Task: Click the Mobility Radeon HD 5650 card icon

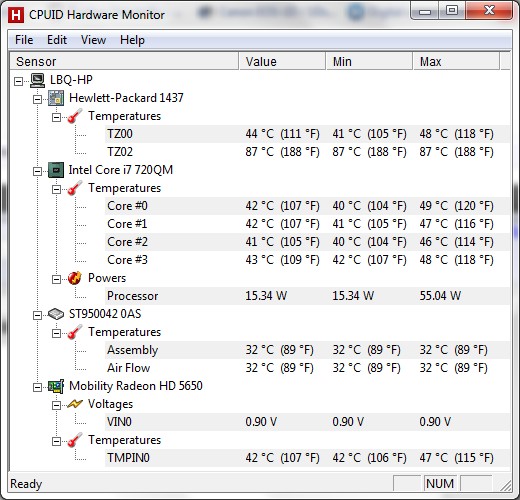Action: [x=56, y=386]
